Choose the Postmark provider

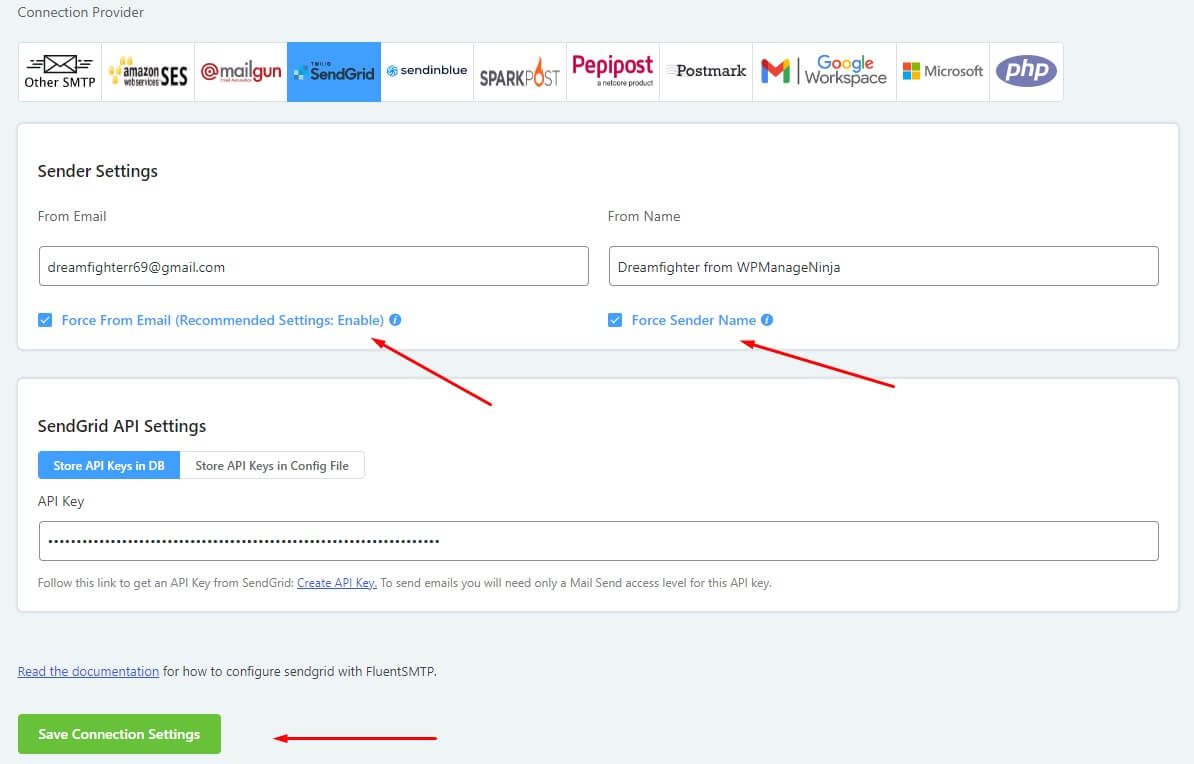[x=705, y=72]
